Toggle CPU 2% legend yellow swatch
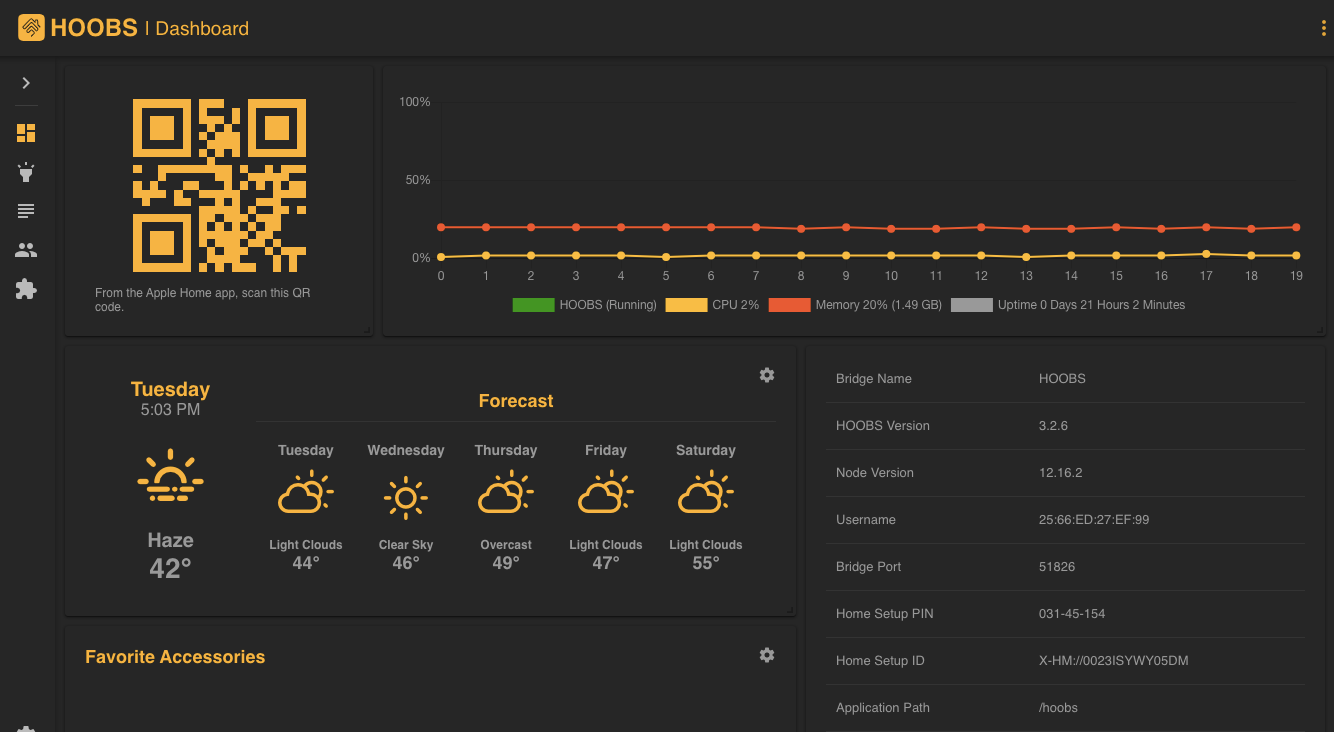This screenshot has width=1334, height=732. click(x=686, y=305)
